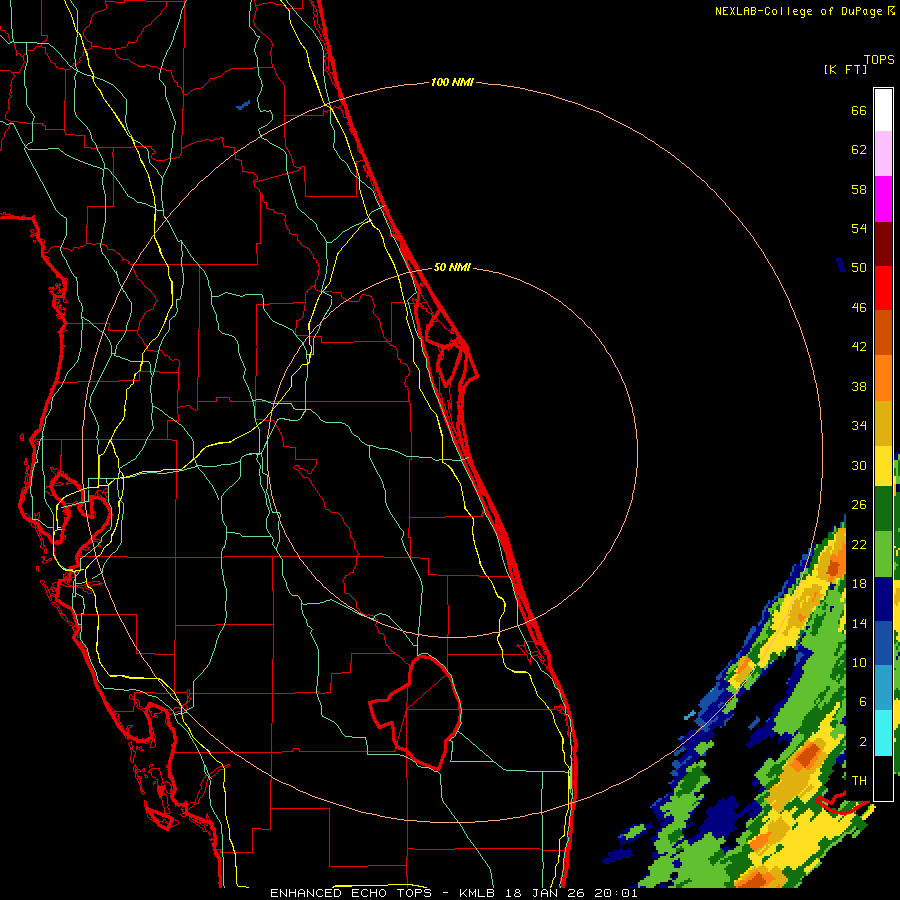Click the 66 value on the scale
Viewport: 900px width, 900px height.
click(x=859, y=110)
